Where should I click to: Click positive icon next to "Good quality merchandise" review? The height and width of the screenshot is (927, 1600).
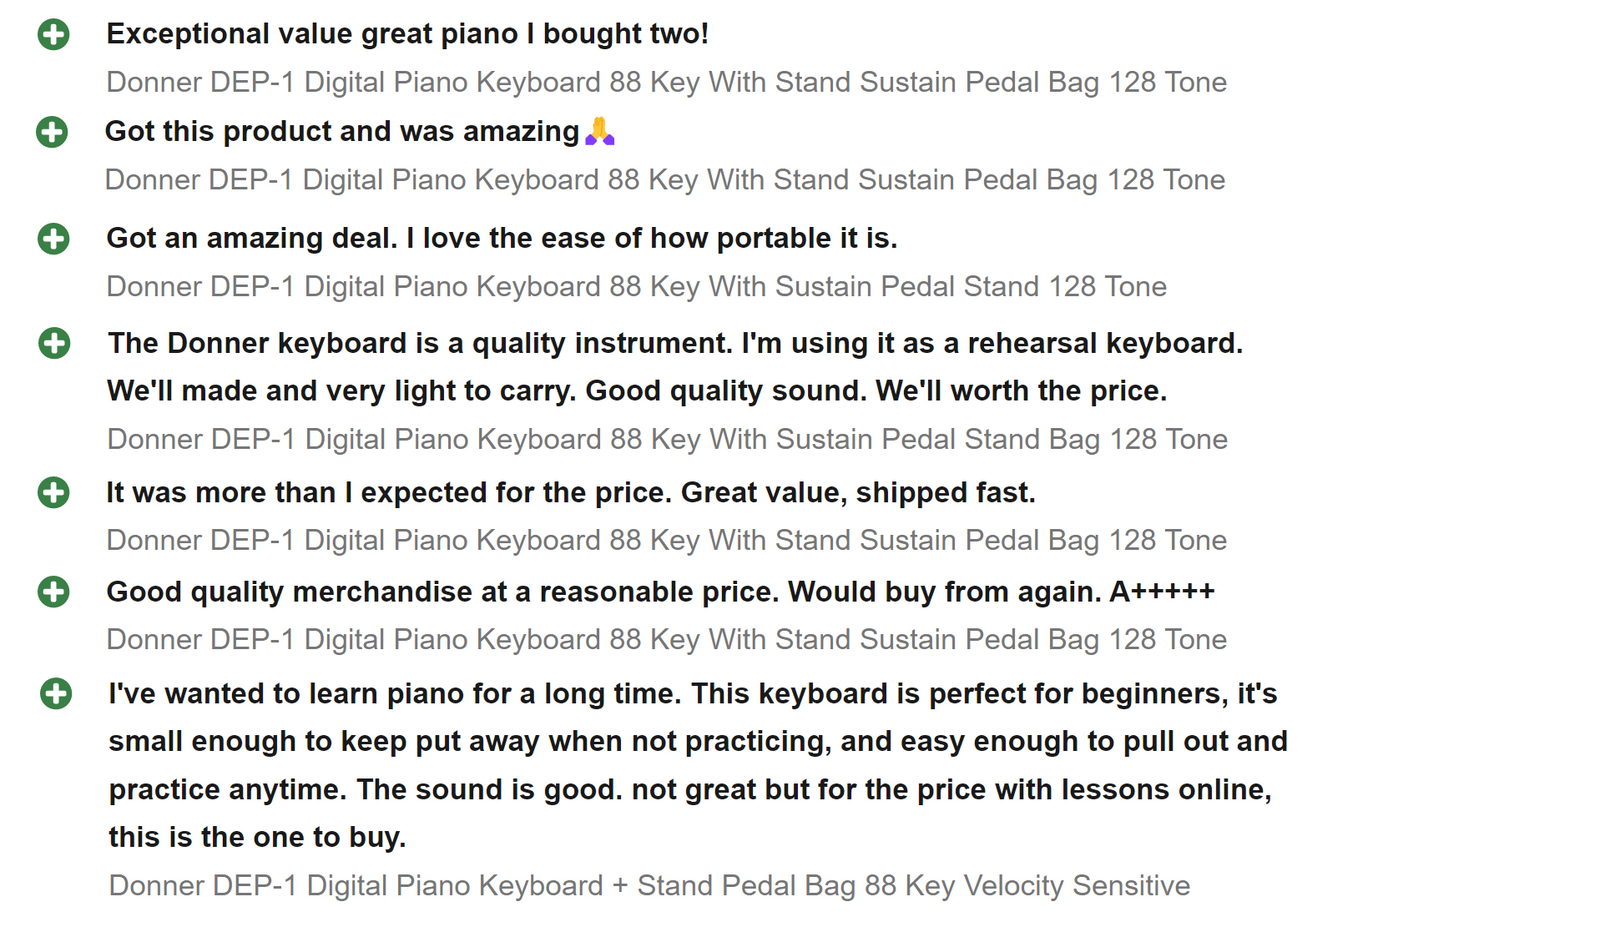(x=53, y=592)
